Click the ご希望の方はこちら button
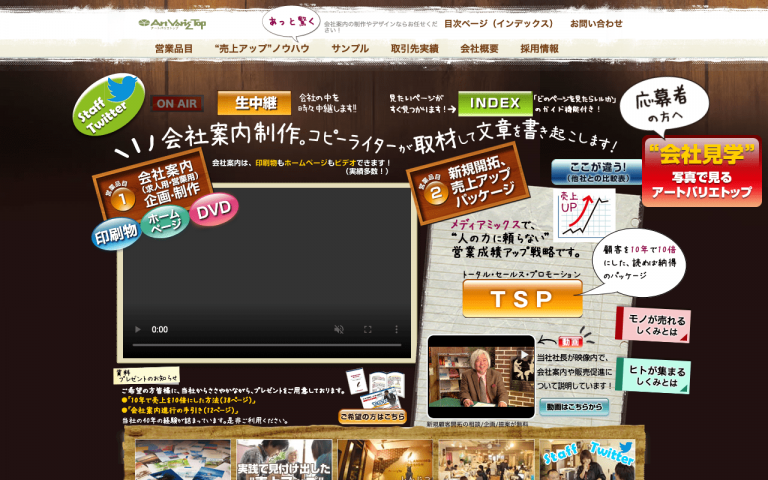 tap(372, 416)
